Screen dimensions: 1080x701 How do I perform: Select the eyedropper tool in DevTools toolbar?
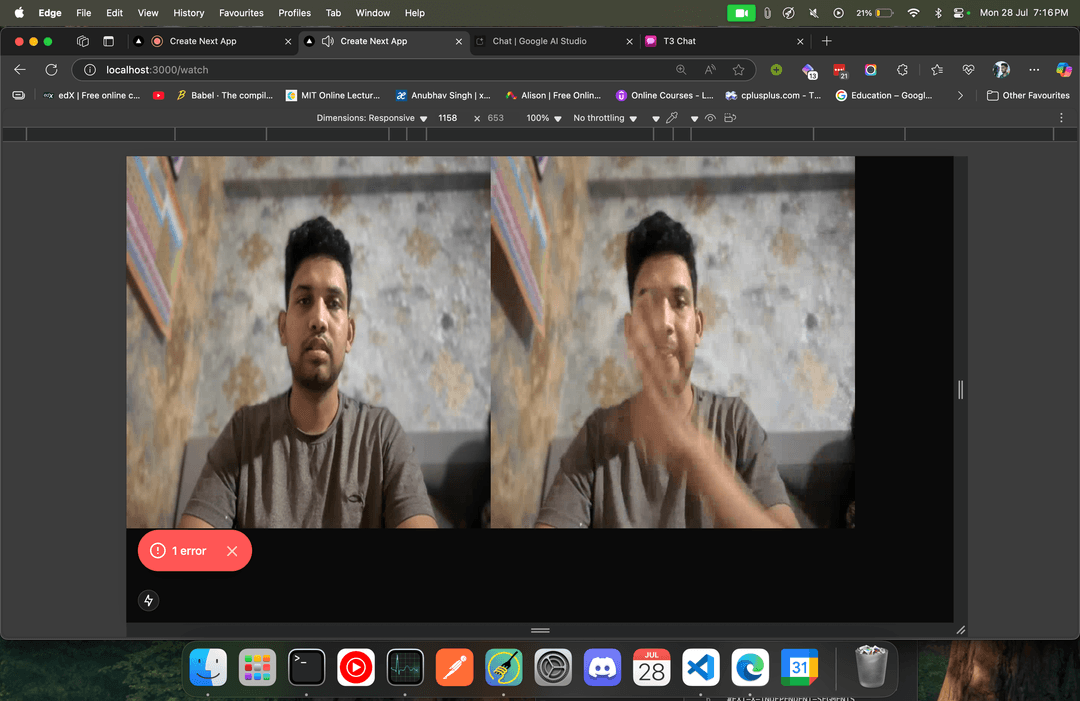click(x=670, y=118)
